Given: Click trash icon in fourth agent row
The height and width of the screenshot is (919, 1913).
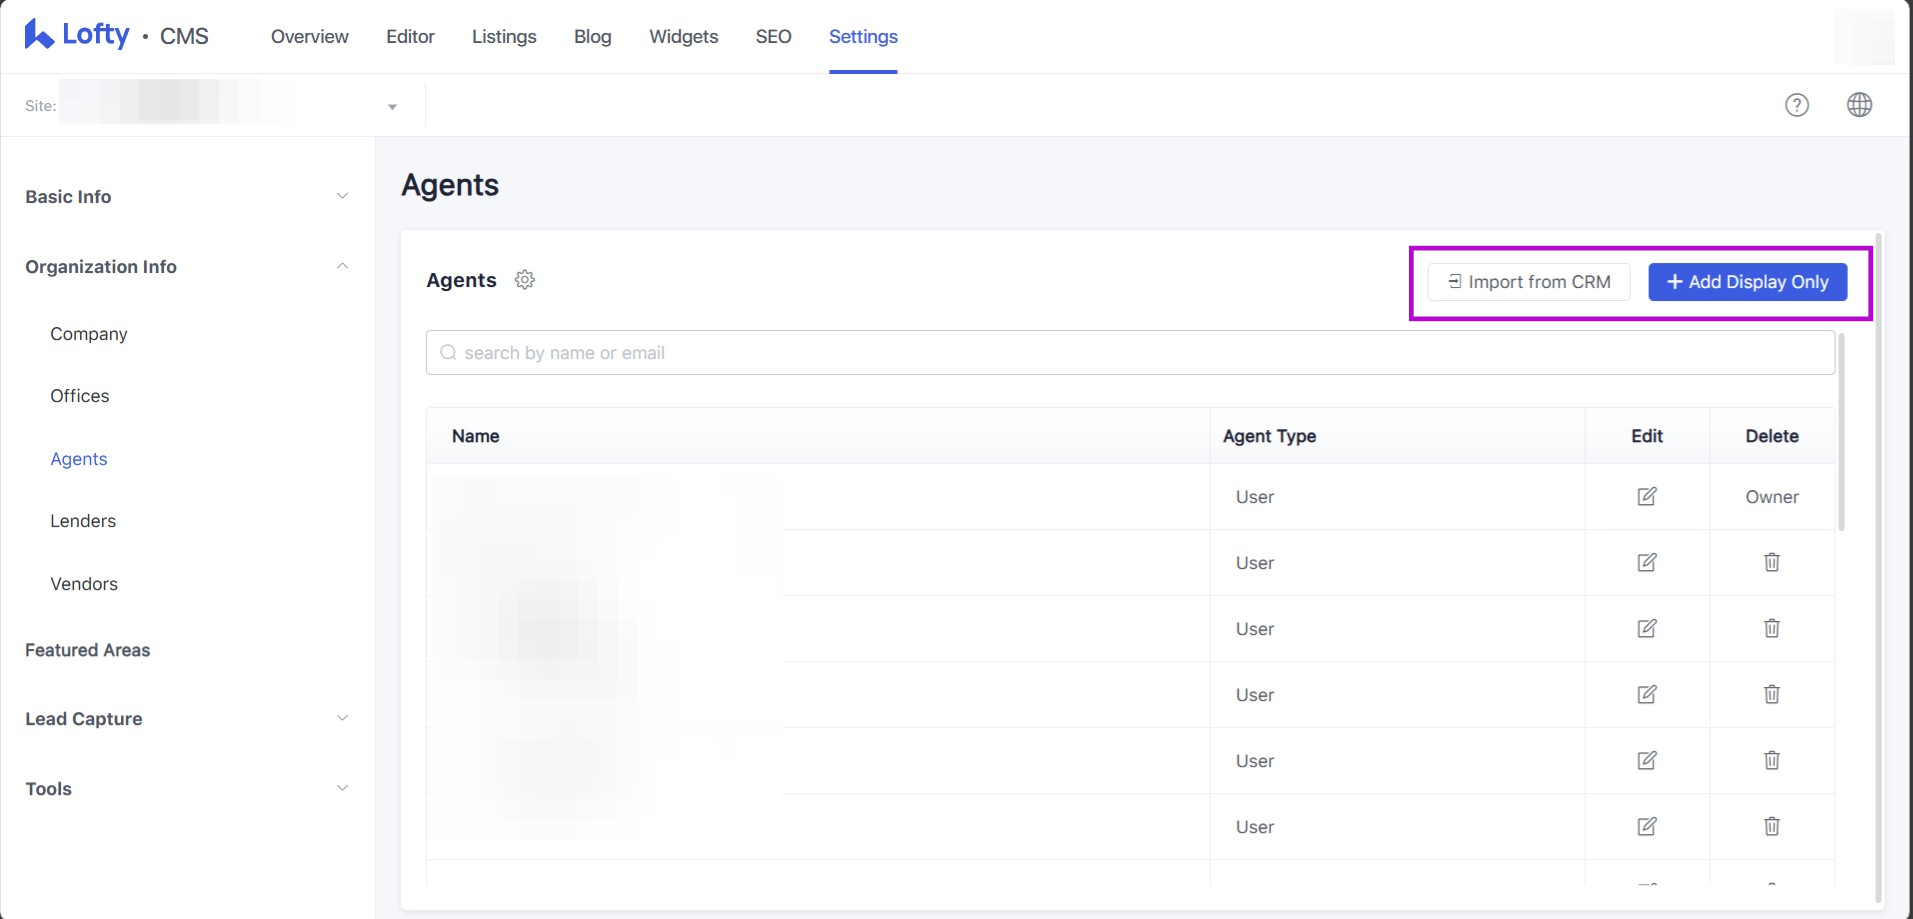Looking at the screenshot, I should (x=1771, y=694).
